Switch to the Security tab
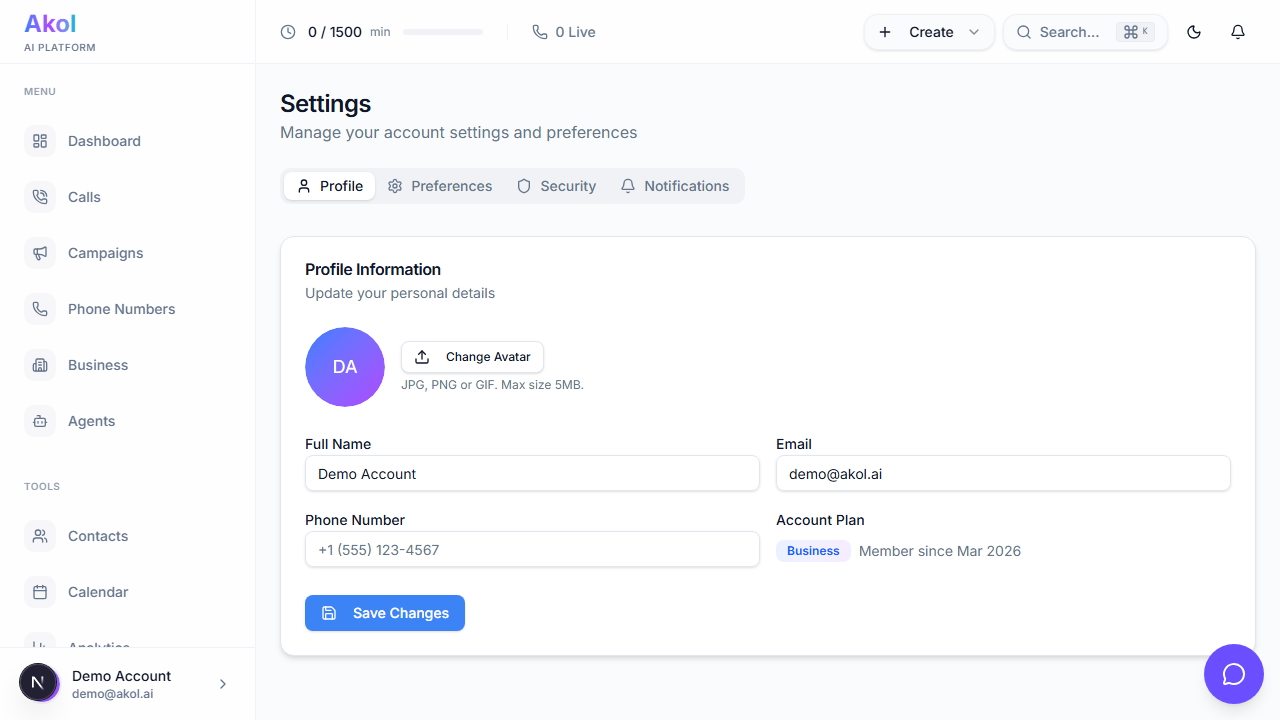 click(557, 186)
